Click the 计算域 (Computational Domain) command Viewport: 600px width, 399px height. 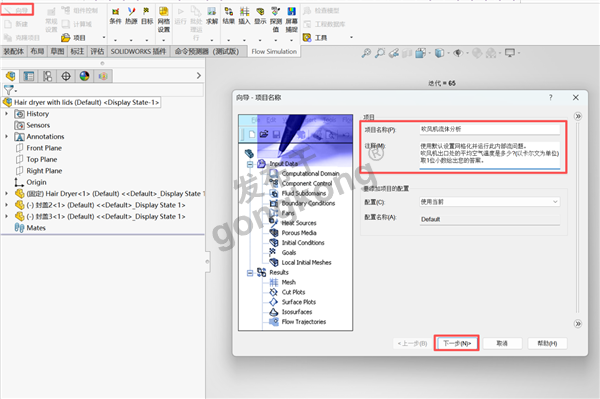click(x=77, y=24)
